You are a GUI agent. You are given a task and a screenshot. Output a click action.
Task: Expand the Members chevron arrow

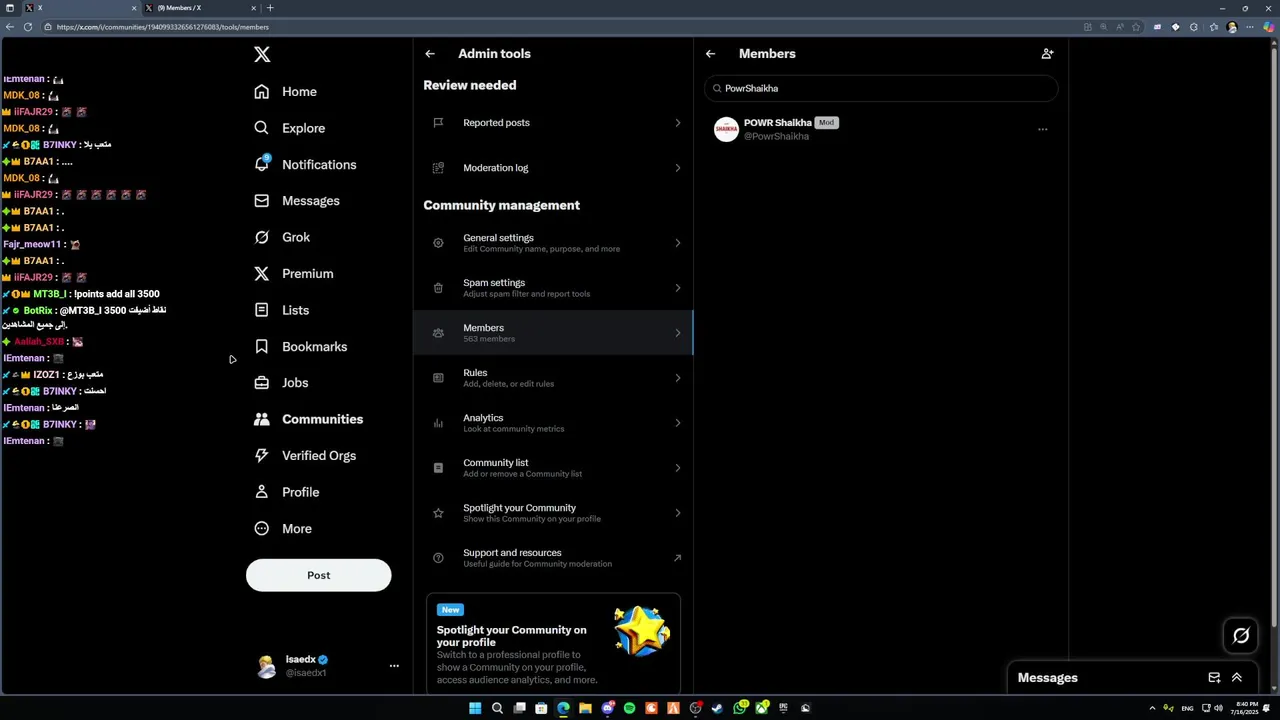(677, 333)
